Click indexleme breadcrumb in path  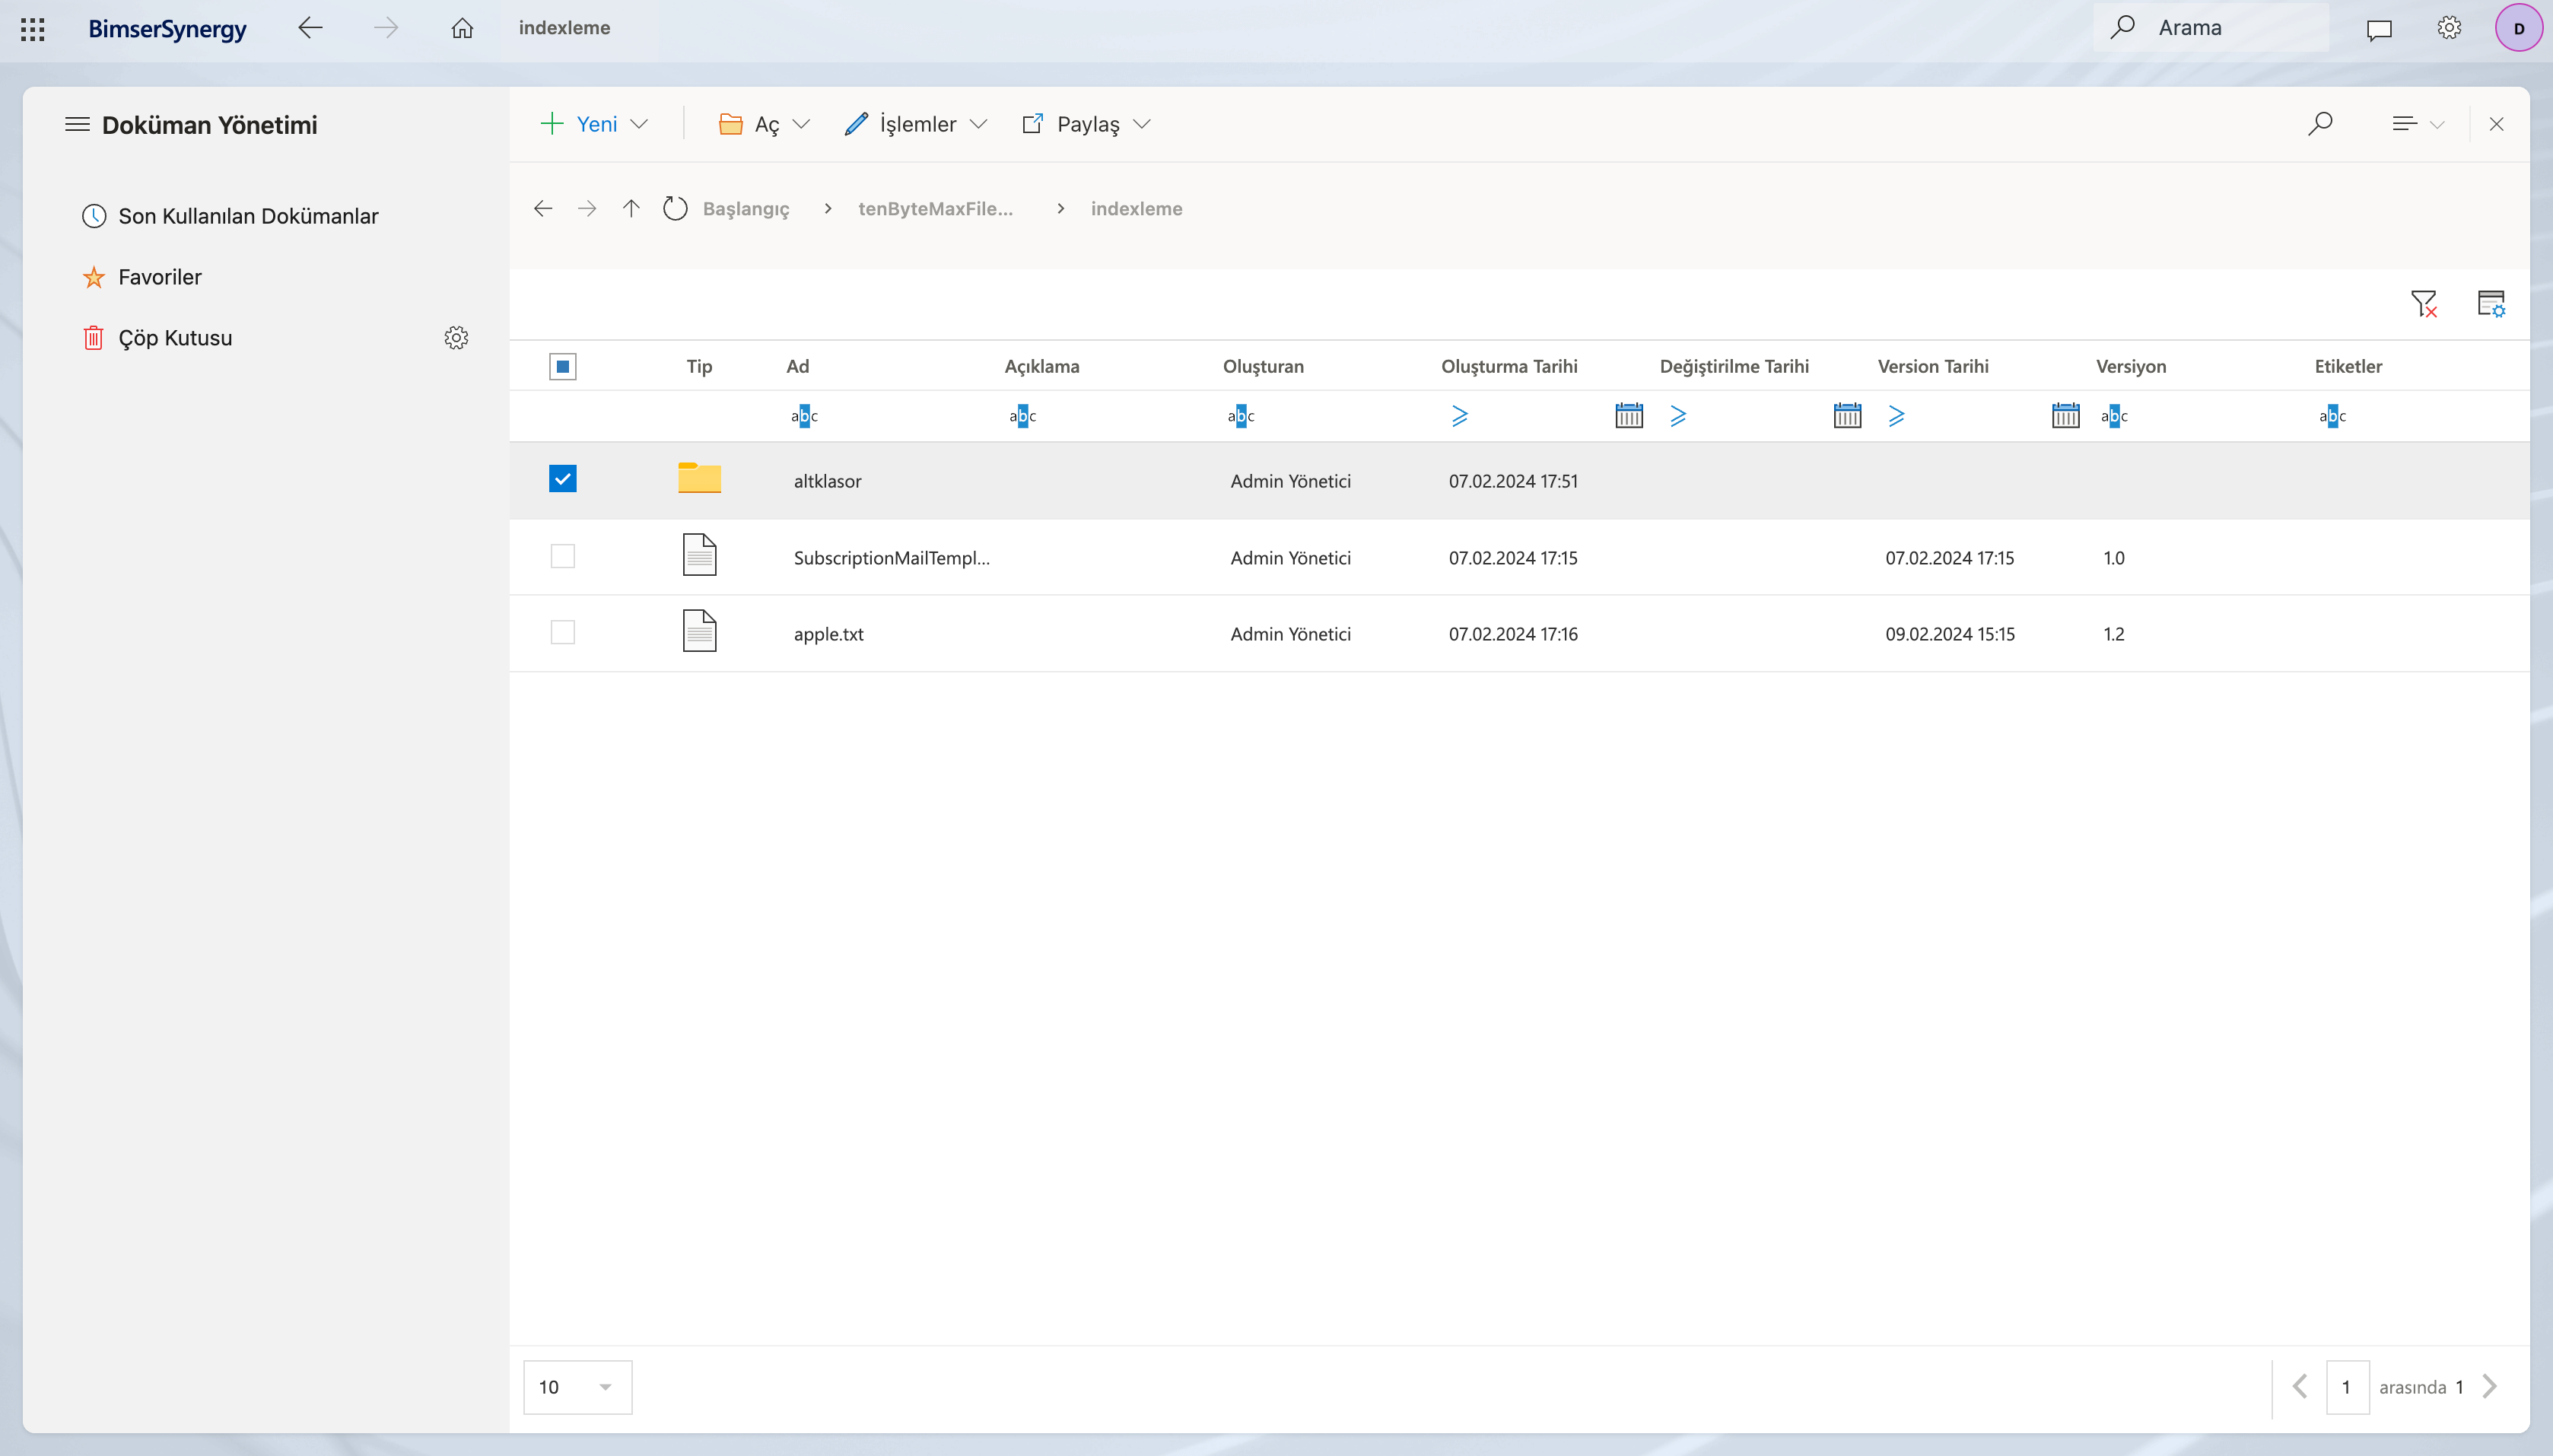pos(1136,209)
